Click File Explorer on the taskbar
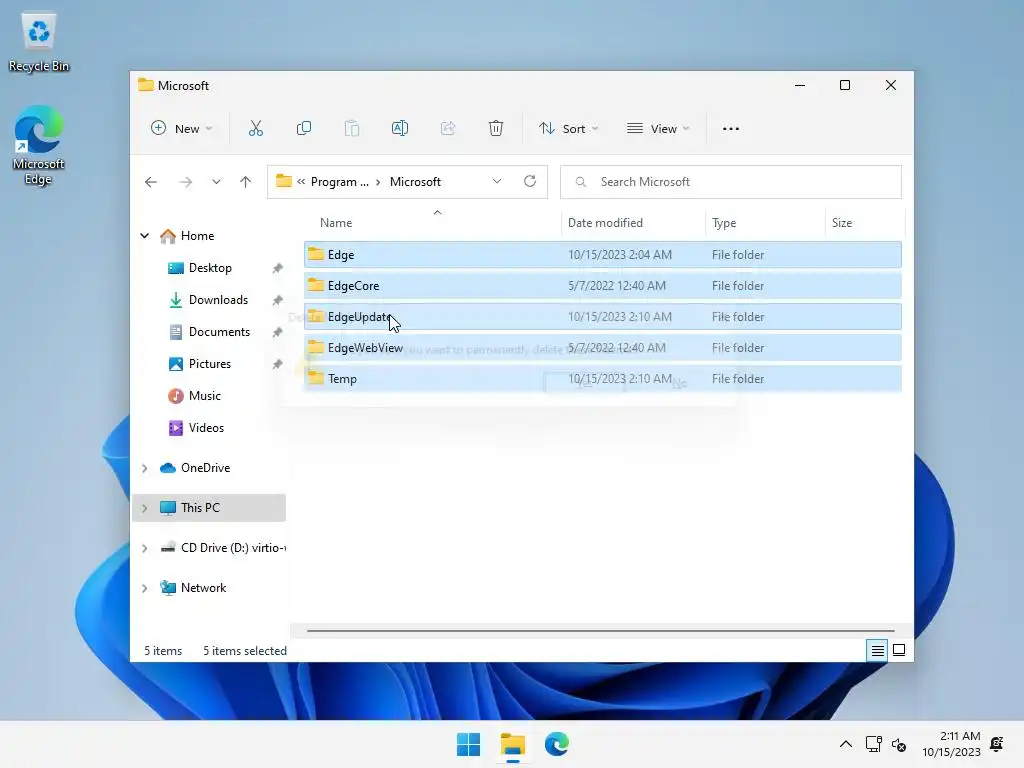The width and height of the screenshot is (1024, 768). click(513, 744)
